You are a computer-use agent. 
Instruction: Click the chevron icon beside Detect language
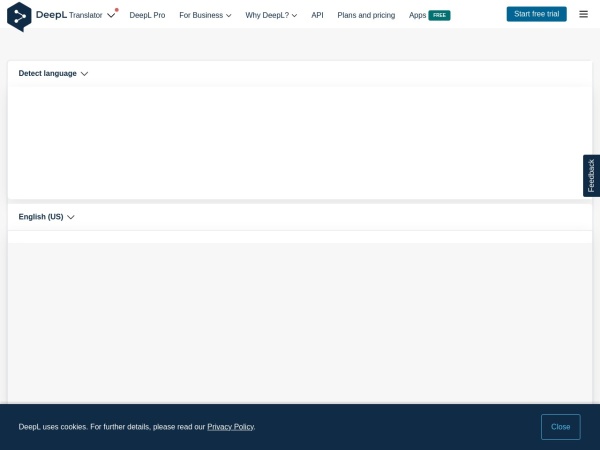85,74
